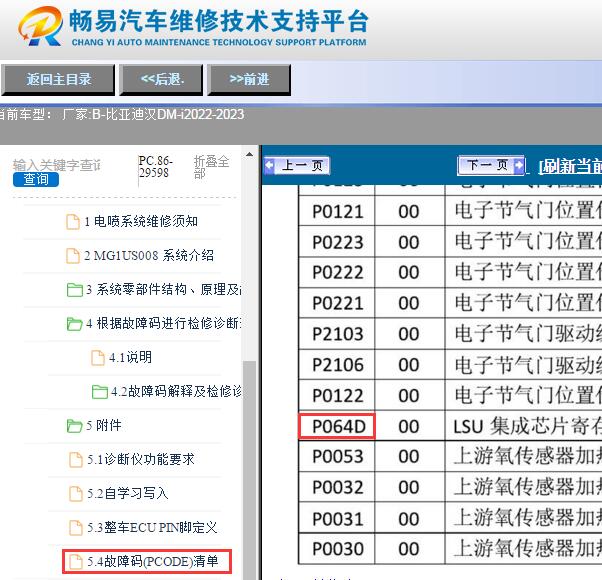Viewport: 602px width, 580px height.
Task: Click folder icon of 3 系统零部件结构
Action: [x=74, y=290]
